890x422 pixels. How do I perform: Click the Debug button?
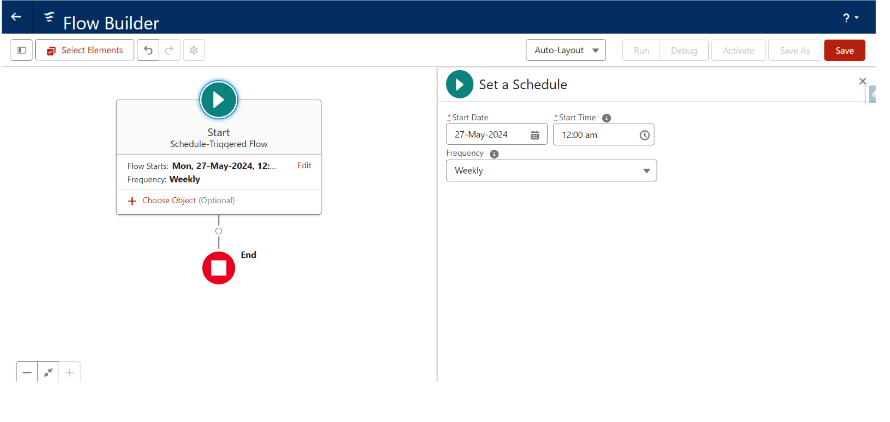tap(684, 51)
